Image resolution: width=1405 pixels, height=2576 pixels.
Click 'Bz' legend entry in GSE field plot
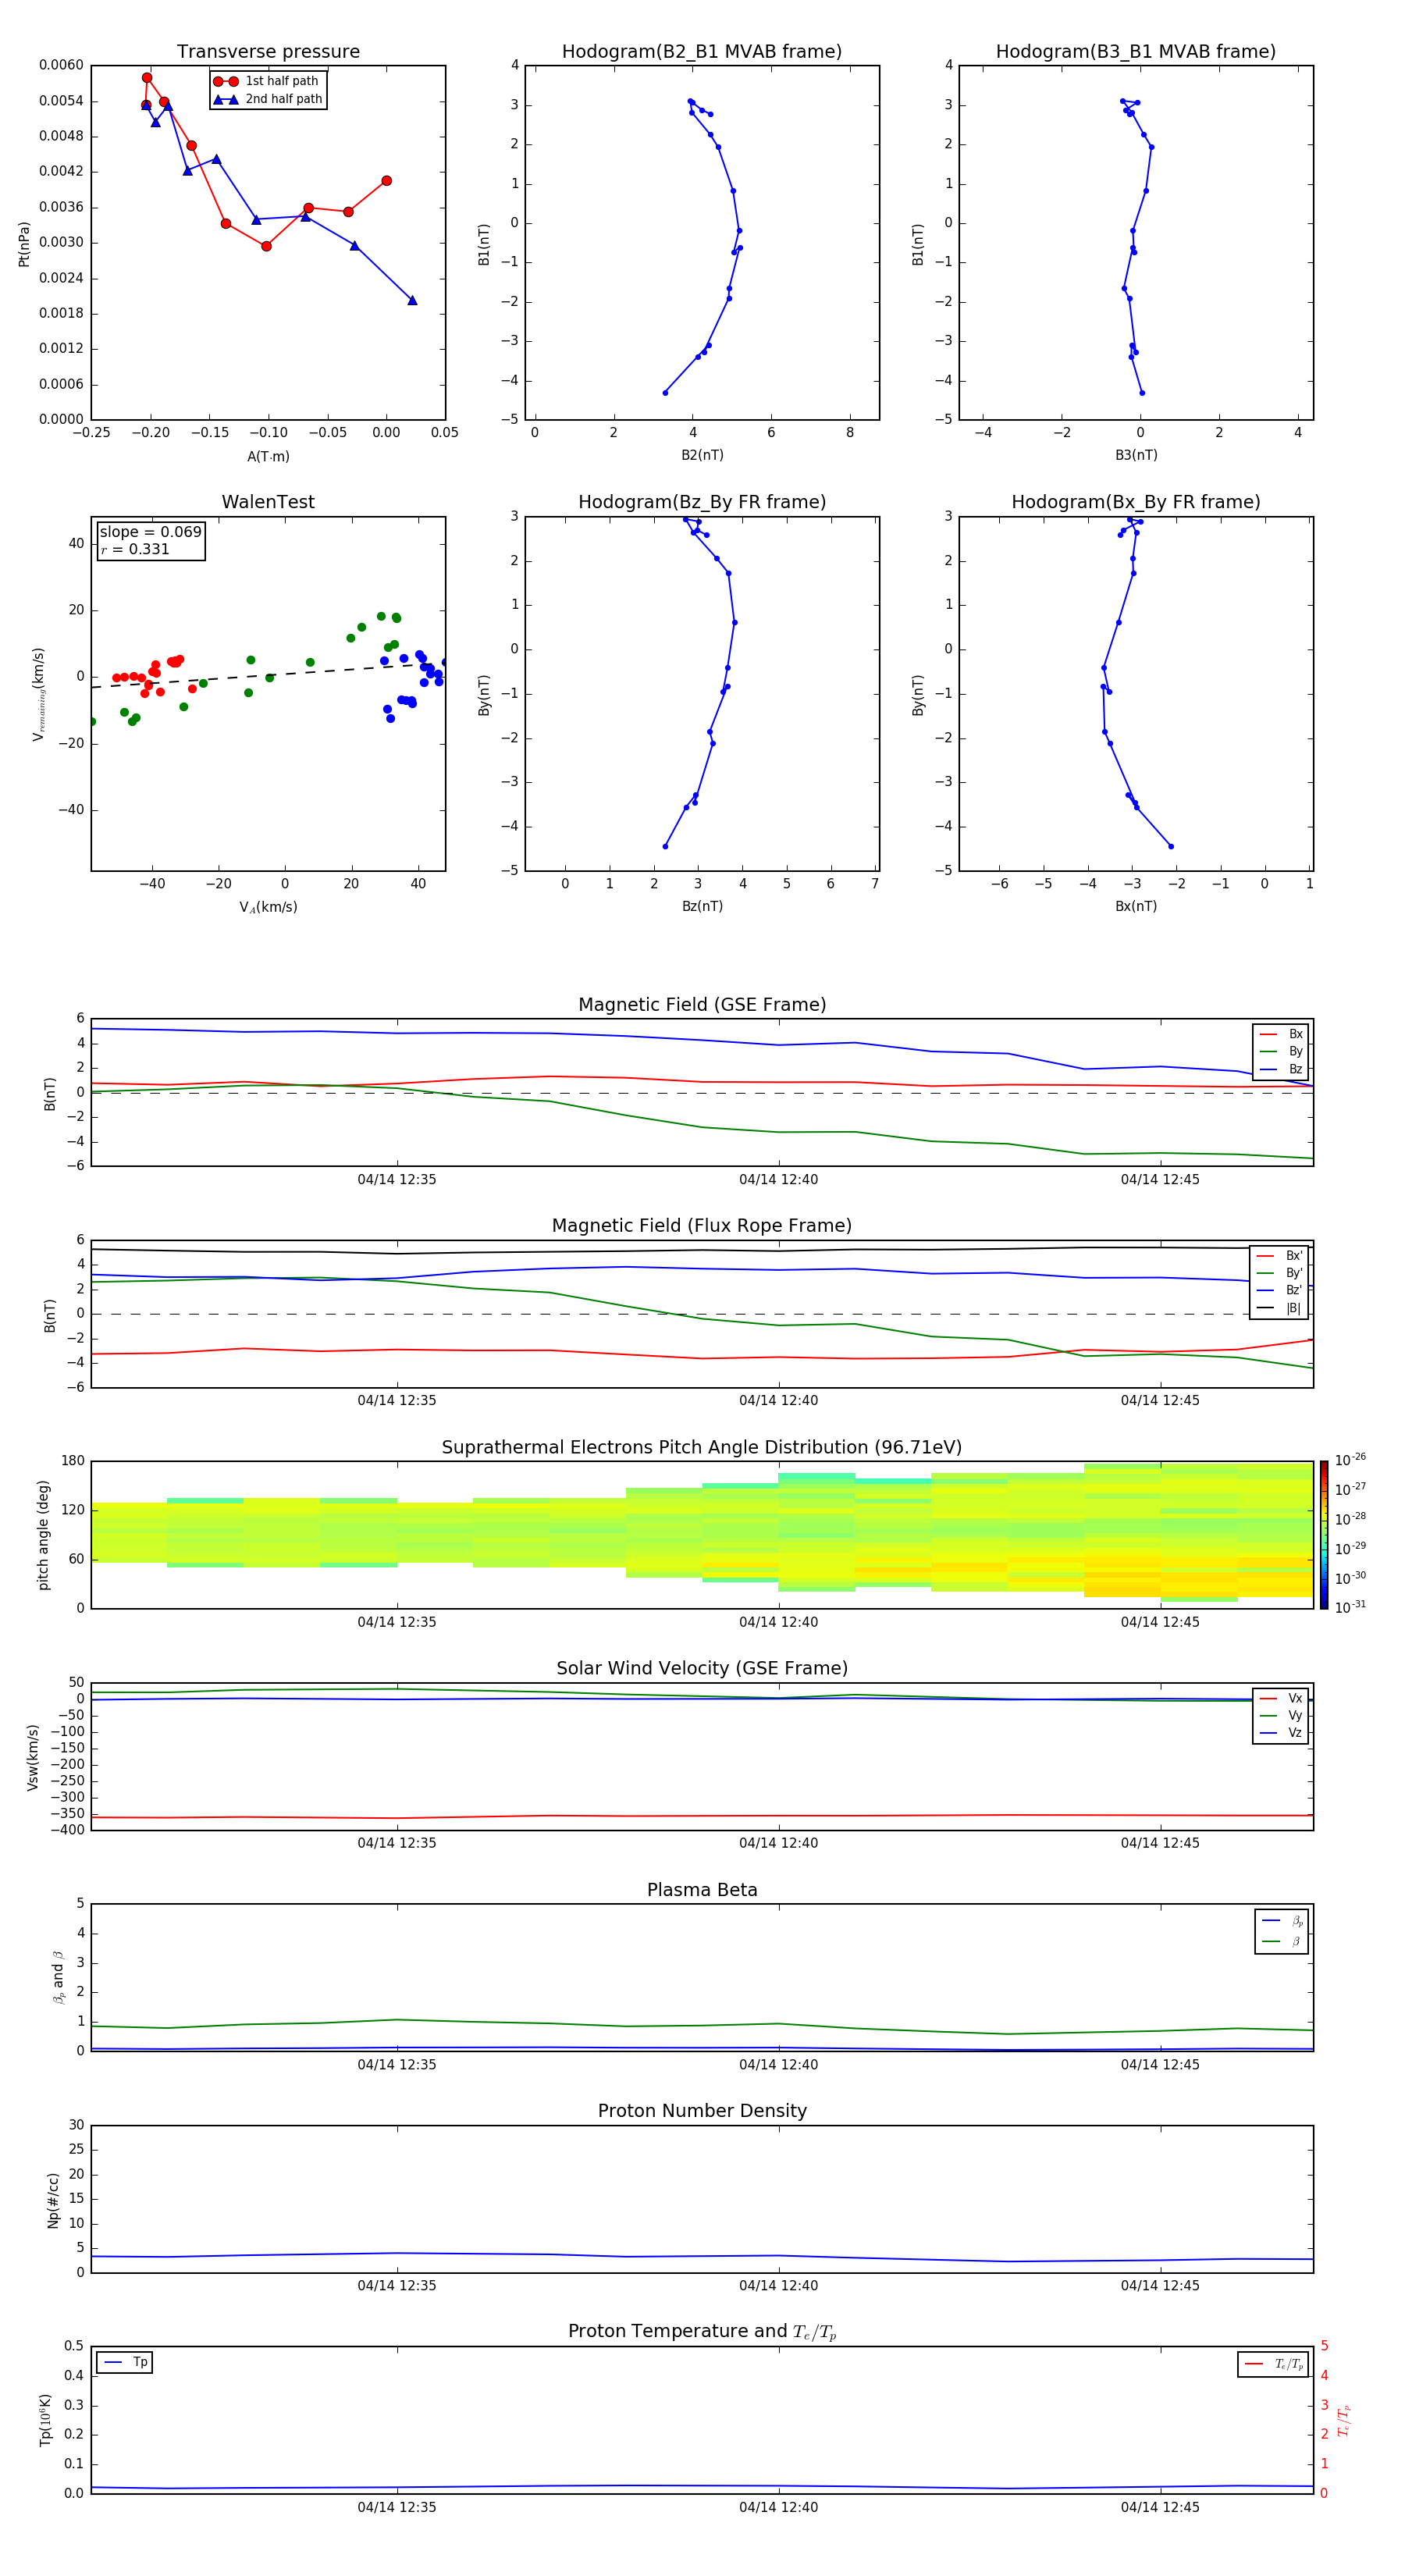(x=1281, y=1070)
